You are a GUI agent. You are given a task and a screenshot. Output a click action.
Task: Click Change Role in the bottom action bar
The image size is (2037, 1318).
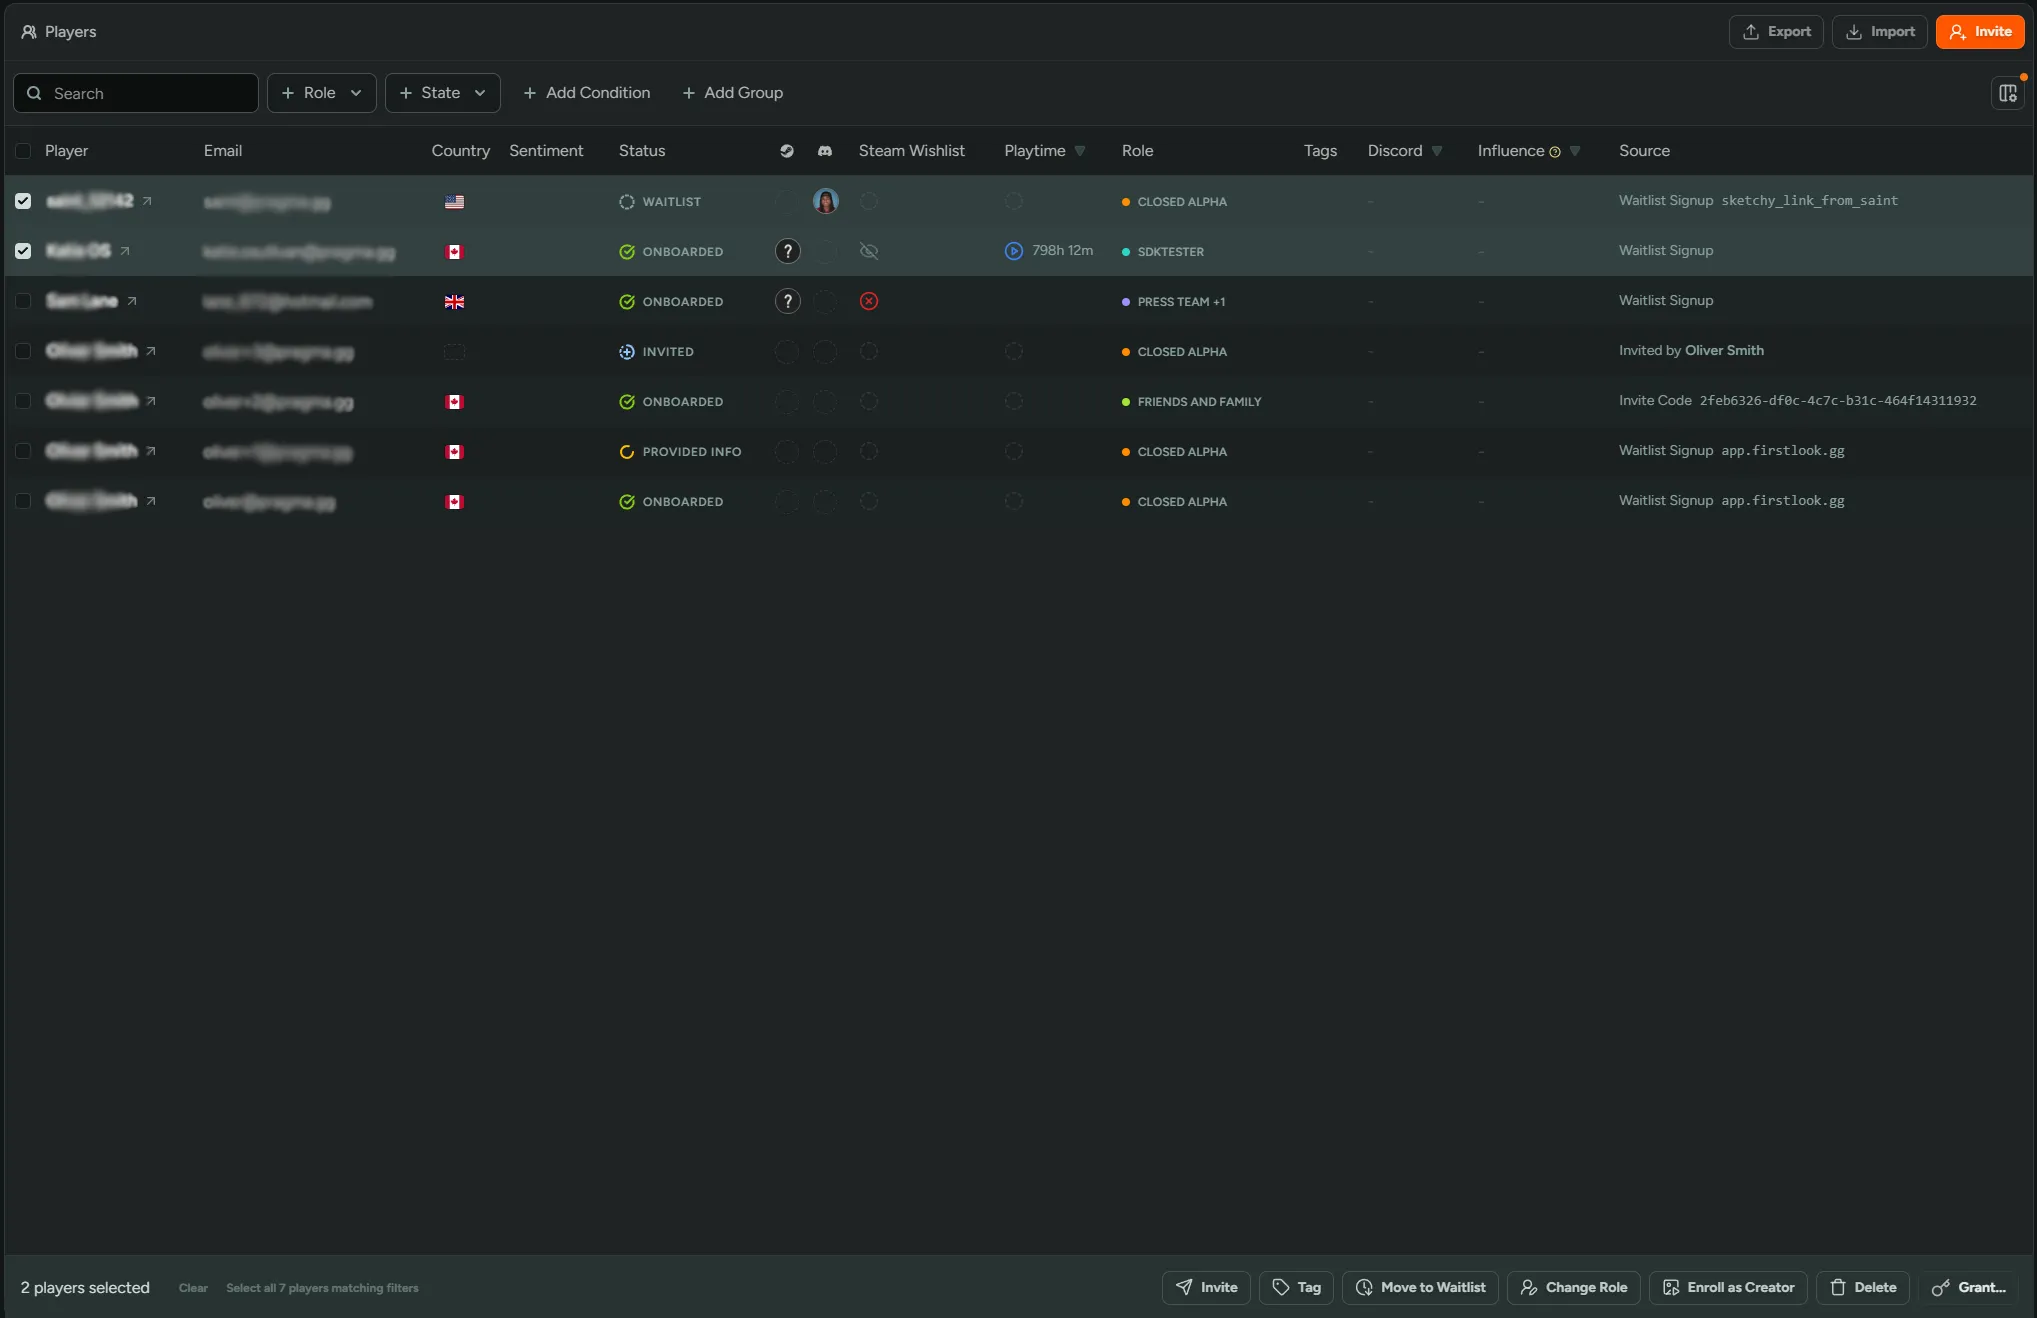tap(1573, 1287)
